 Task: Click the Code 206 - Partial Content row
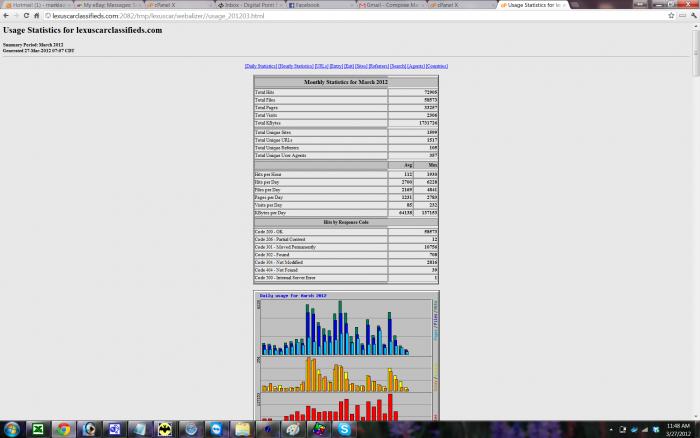tap(346, 239)
